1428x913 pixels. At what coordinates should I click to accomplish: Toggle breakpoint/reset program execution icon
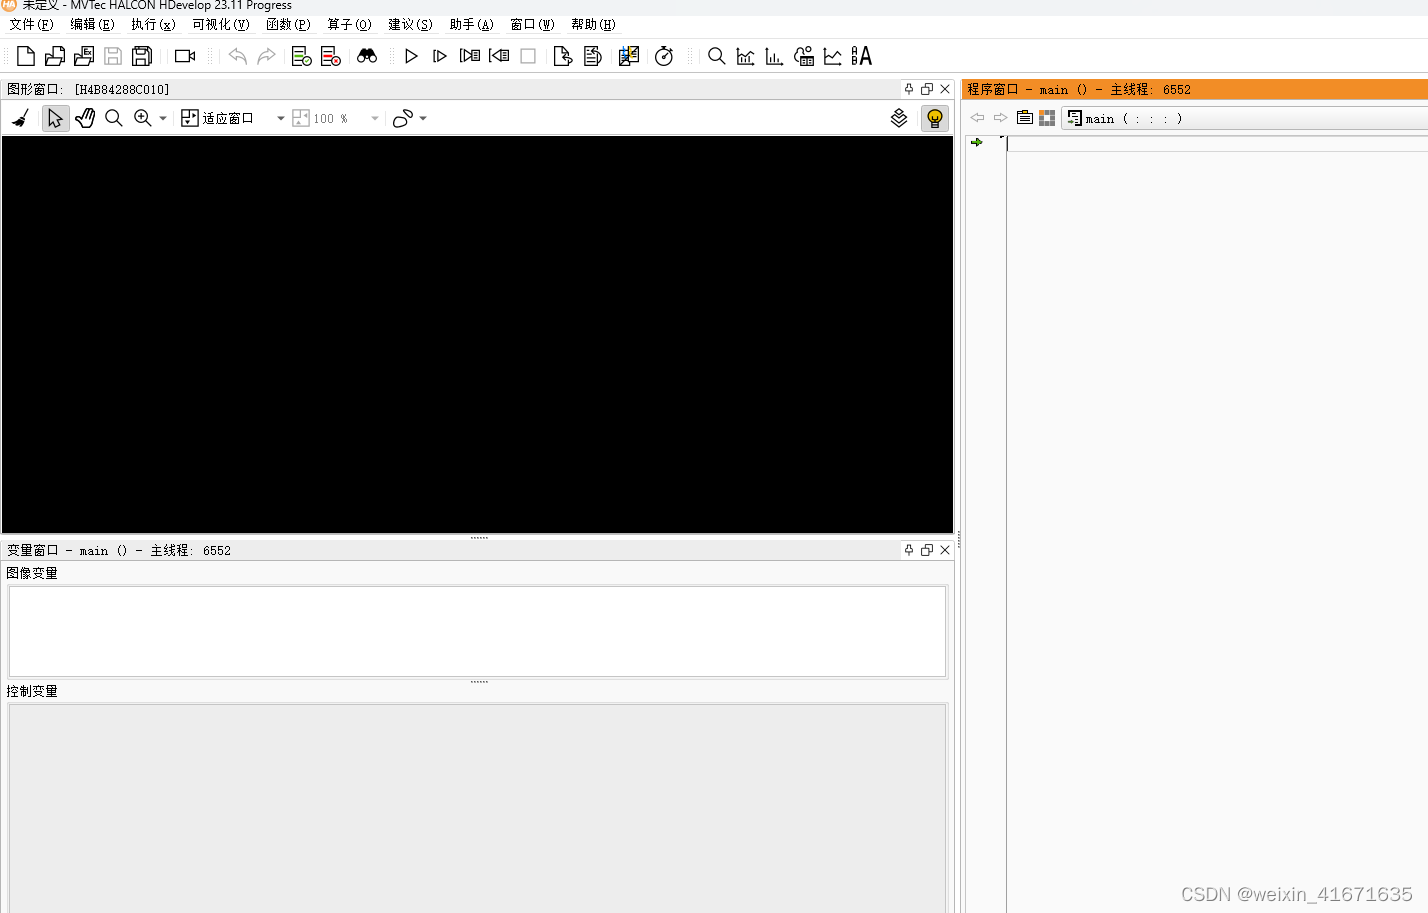pyautogui.click(x=628, y=56)
